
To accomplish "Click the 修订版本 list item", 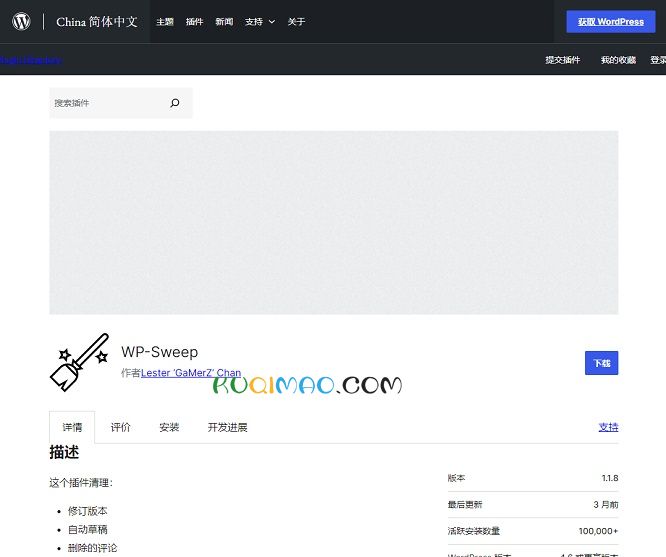I will pyautogui.click(x=87, y=511).
